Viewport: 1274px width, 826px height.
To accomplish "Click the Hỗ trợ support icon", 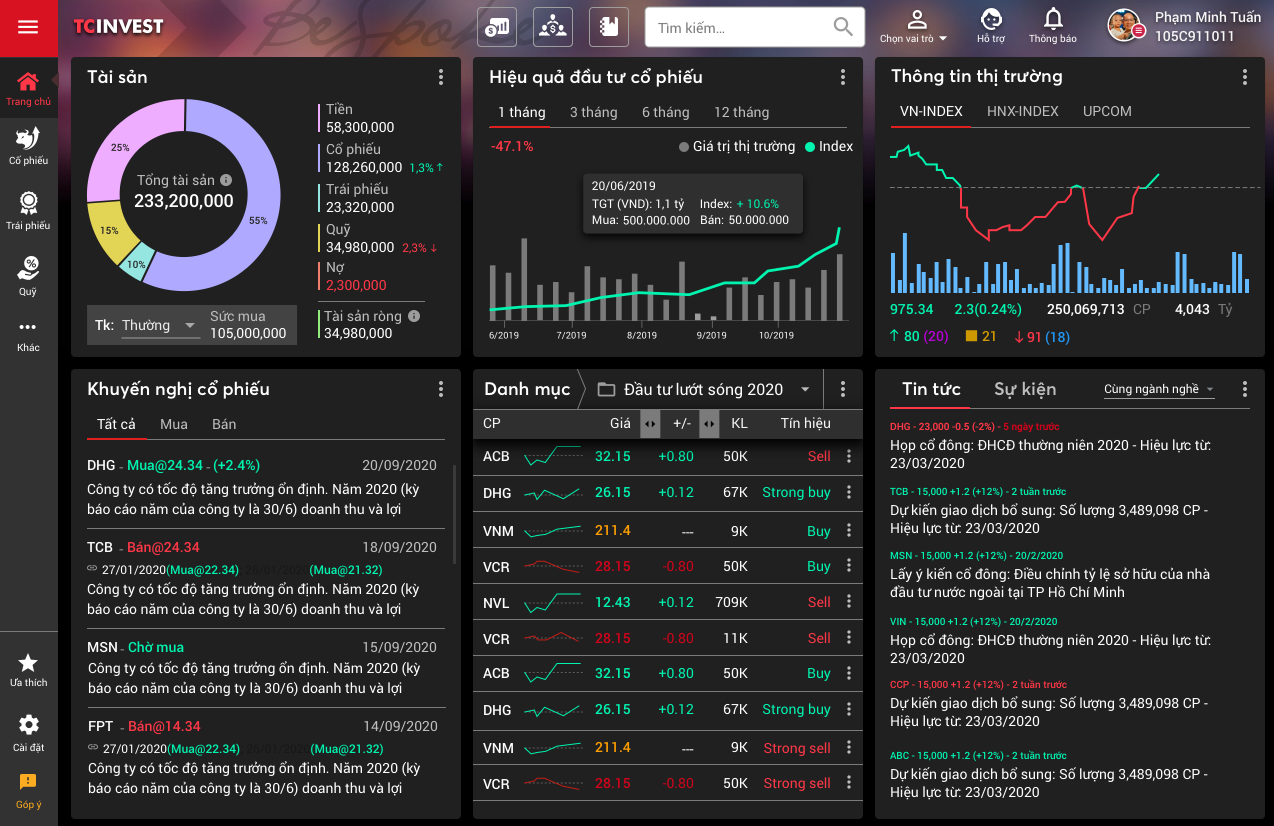I will click(990, 26).
